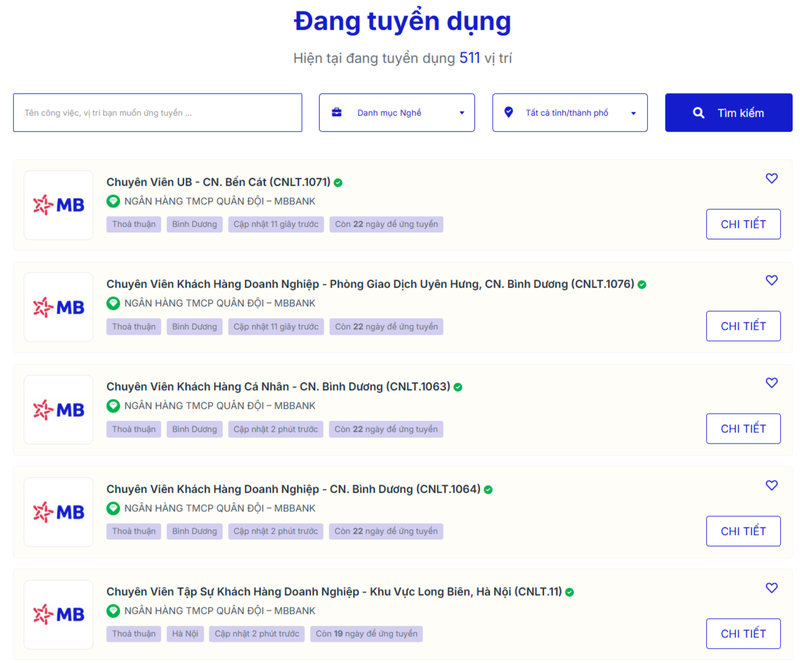Open CHI TIẾT for CNLT.1063 job

point(743,429)
